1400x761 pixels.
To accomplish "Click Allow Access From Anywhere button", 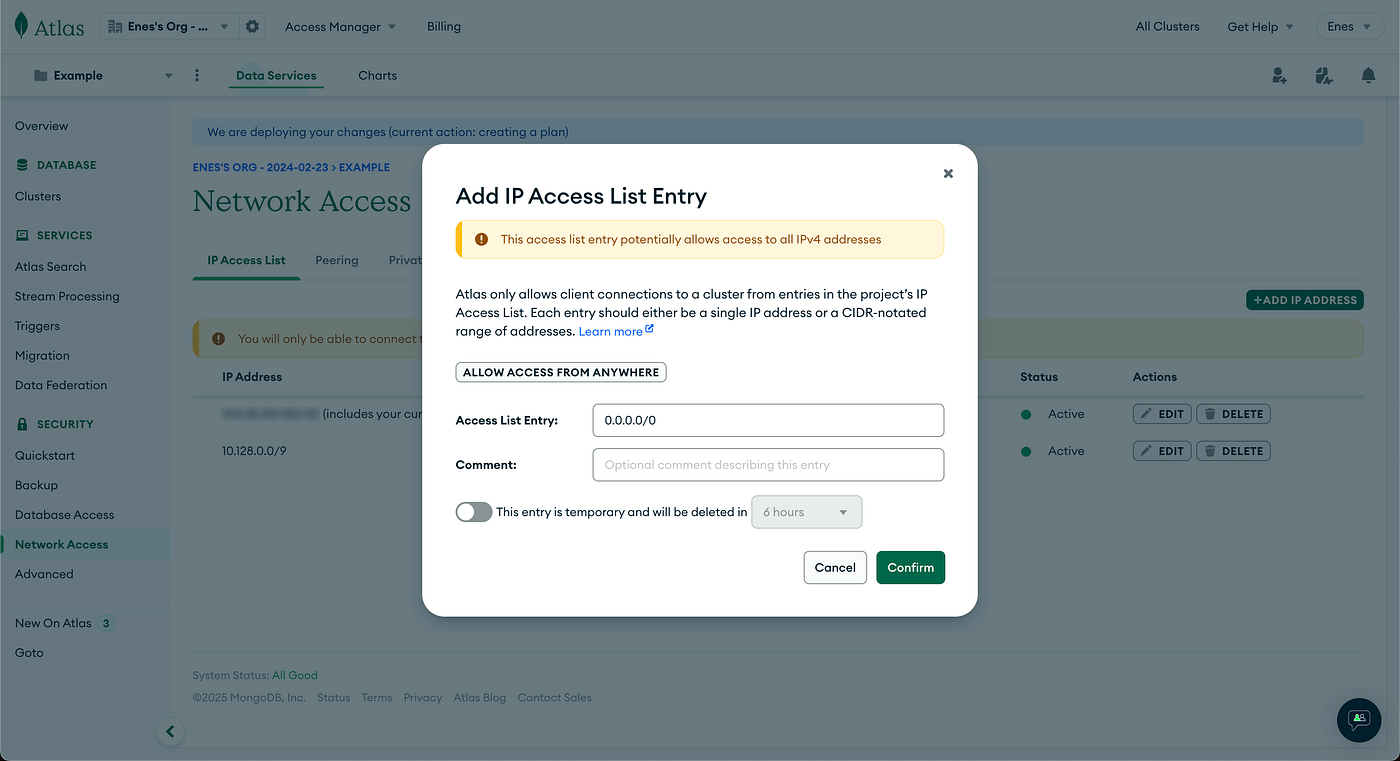I will point(561,372).
